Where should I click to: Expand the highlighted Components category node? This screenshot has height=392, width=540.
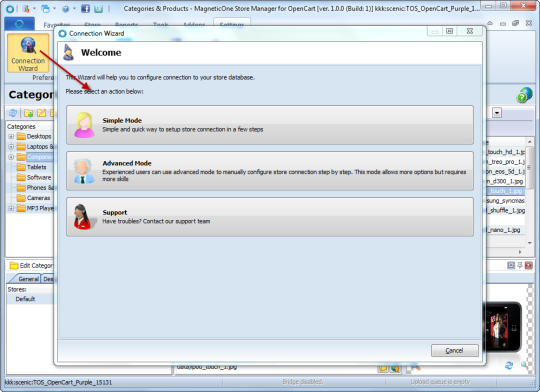(x=11, y=157)
